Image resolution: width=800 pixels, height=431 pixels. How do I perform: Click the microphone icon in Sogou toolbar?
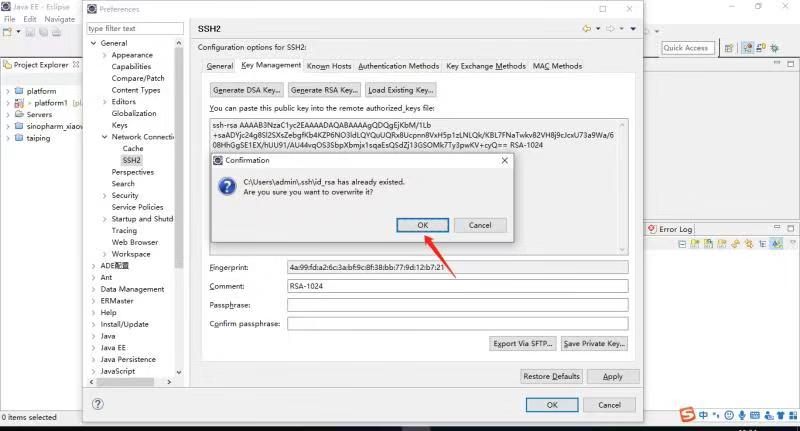(x=742, y=415)
